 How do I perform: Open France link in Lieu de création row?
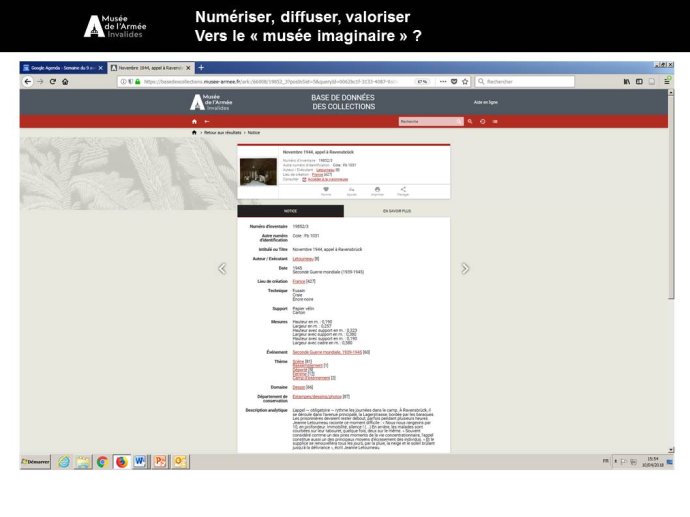point(299,281)
